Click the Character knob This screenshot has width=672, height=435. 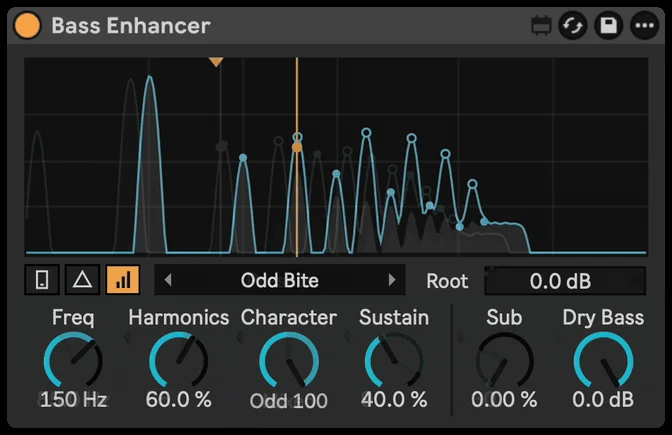point(289,361)
